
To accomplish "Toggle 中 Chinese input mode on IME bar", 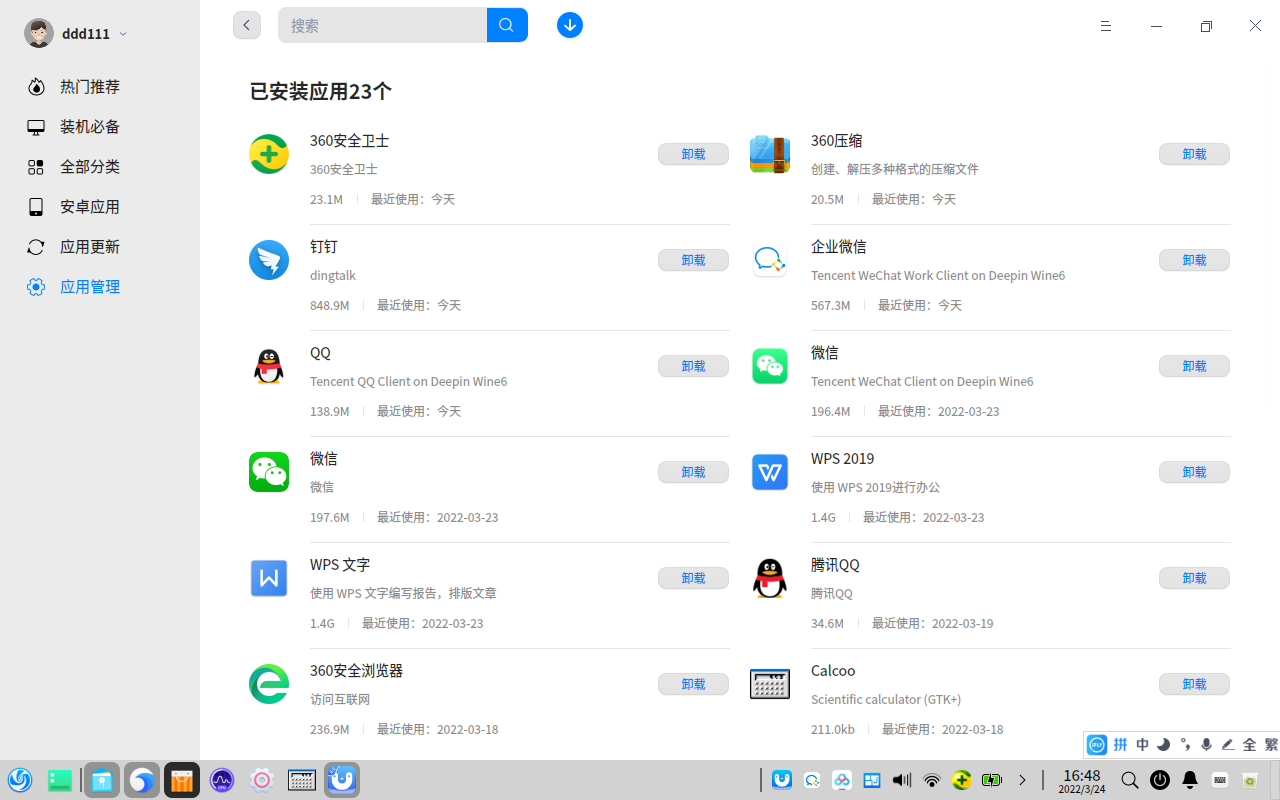I will coord(1143,745).
